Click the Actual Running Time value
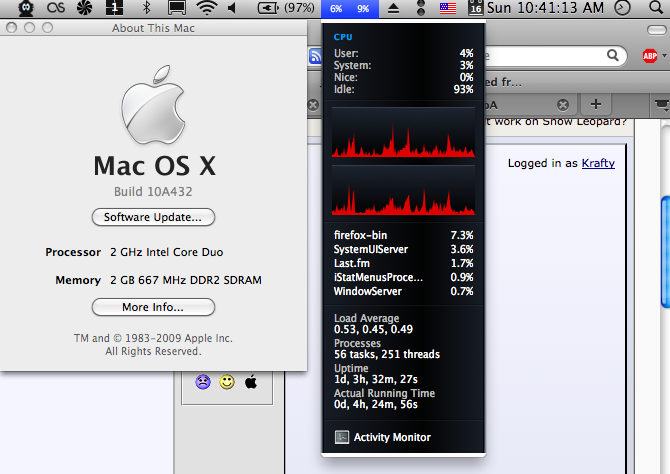This screenshot has height=474, width=670. pyautogui.click(x=376, y=404)
